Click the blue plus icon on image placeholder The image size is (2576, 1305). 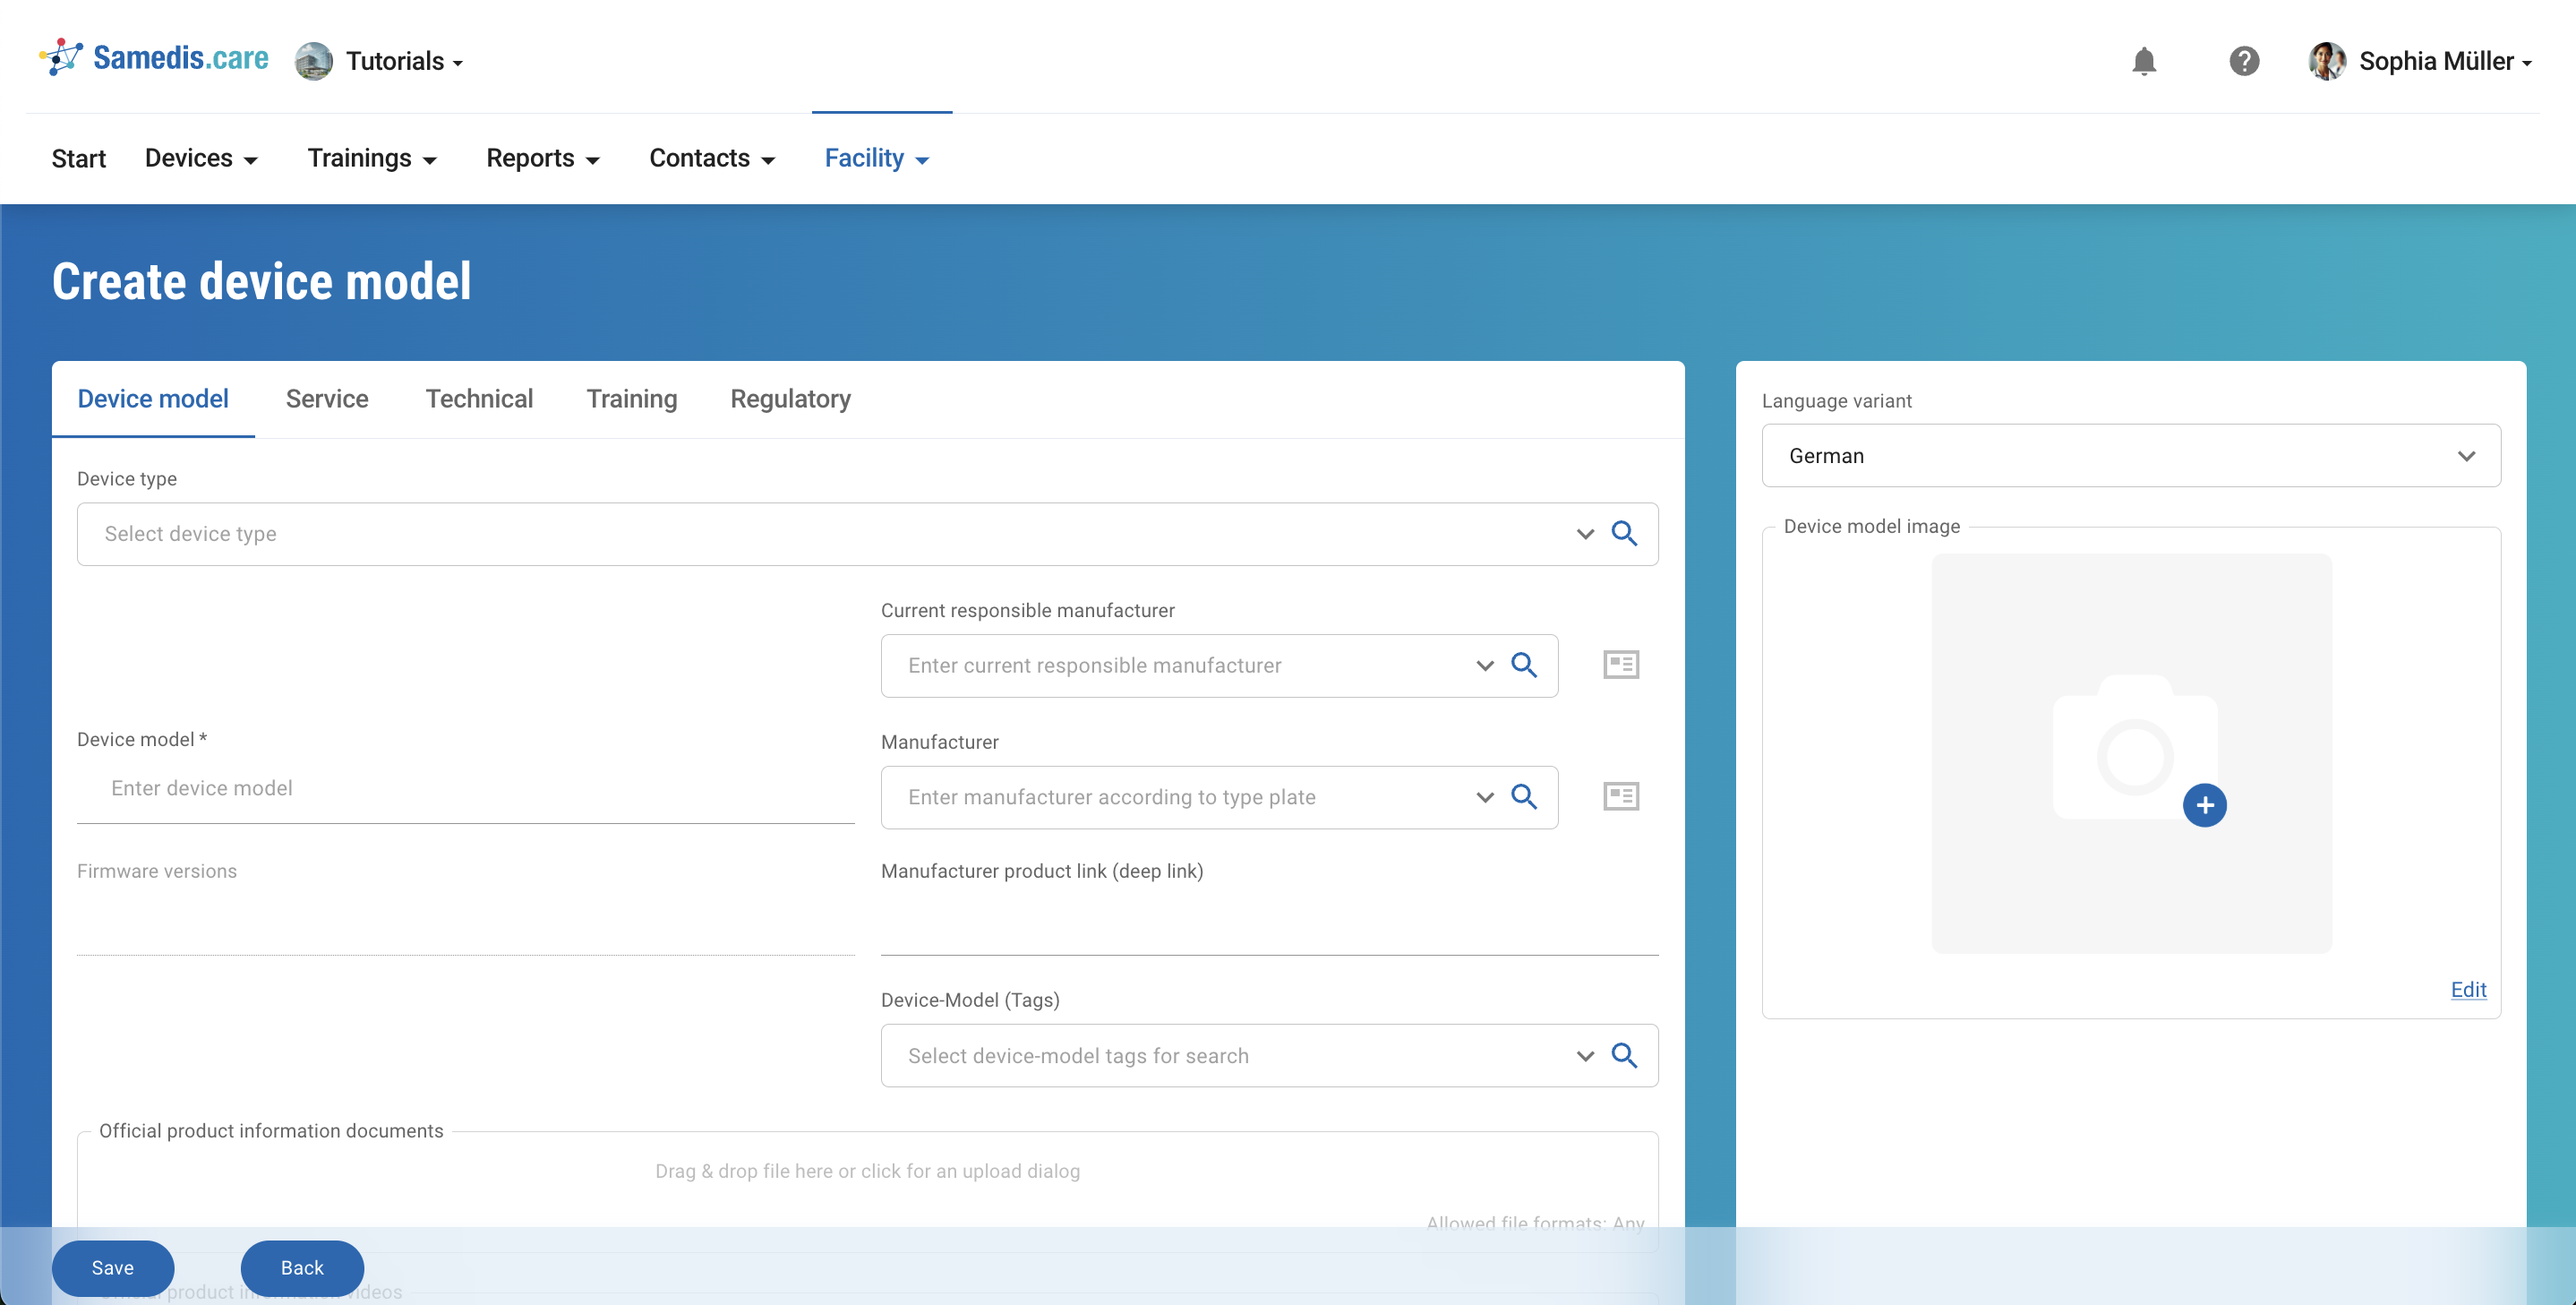(x=2204, y=805)
